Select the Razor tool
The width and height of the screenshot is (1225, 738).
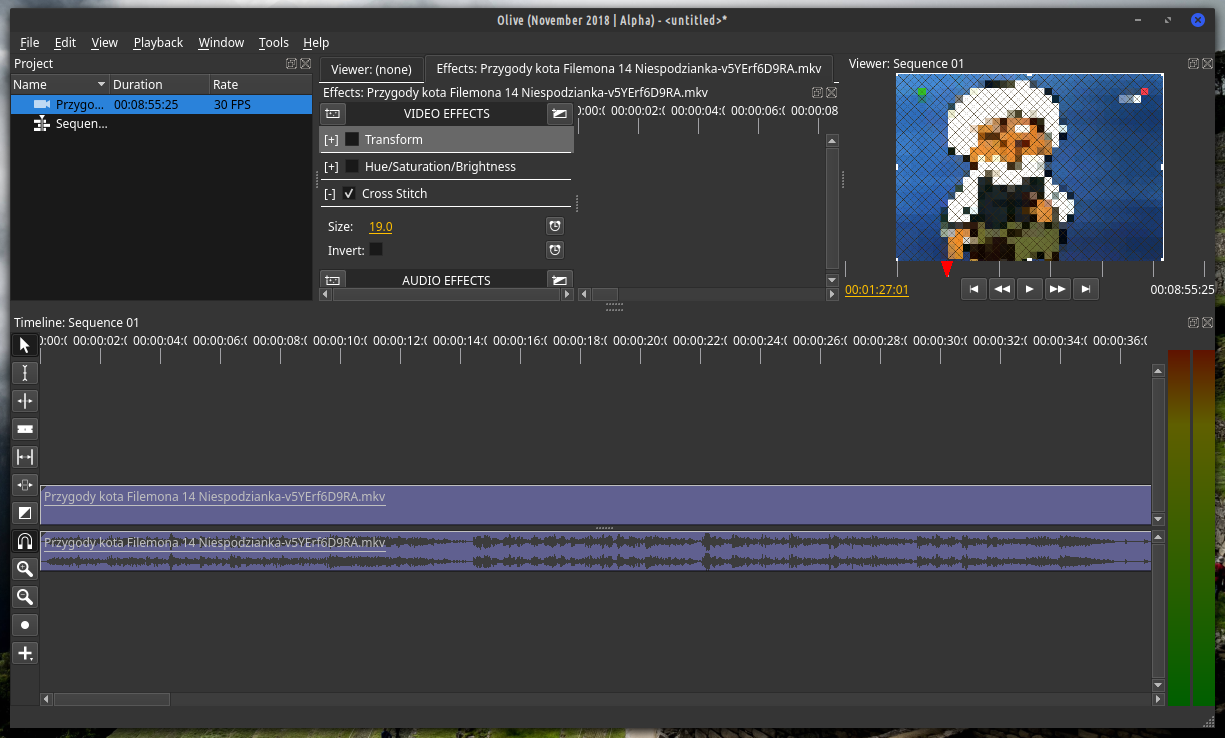[x=25, y=429]
